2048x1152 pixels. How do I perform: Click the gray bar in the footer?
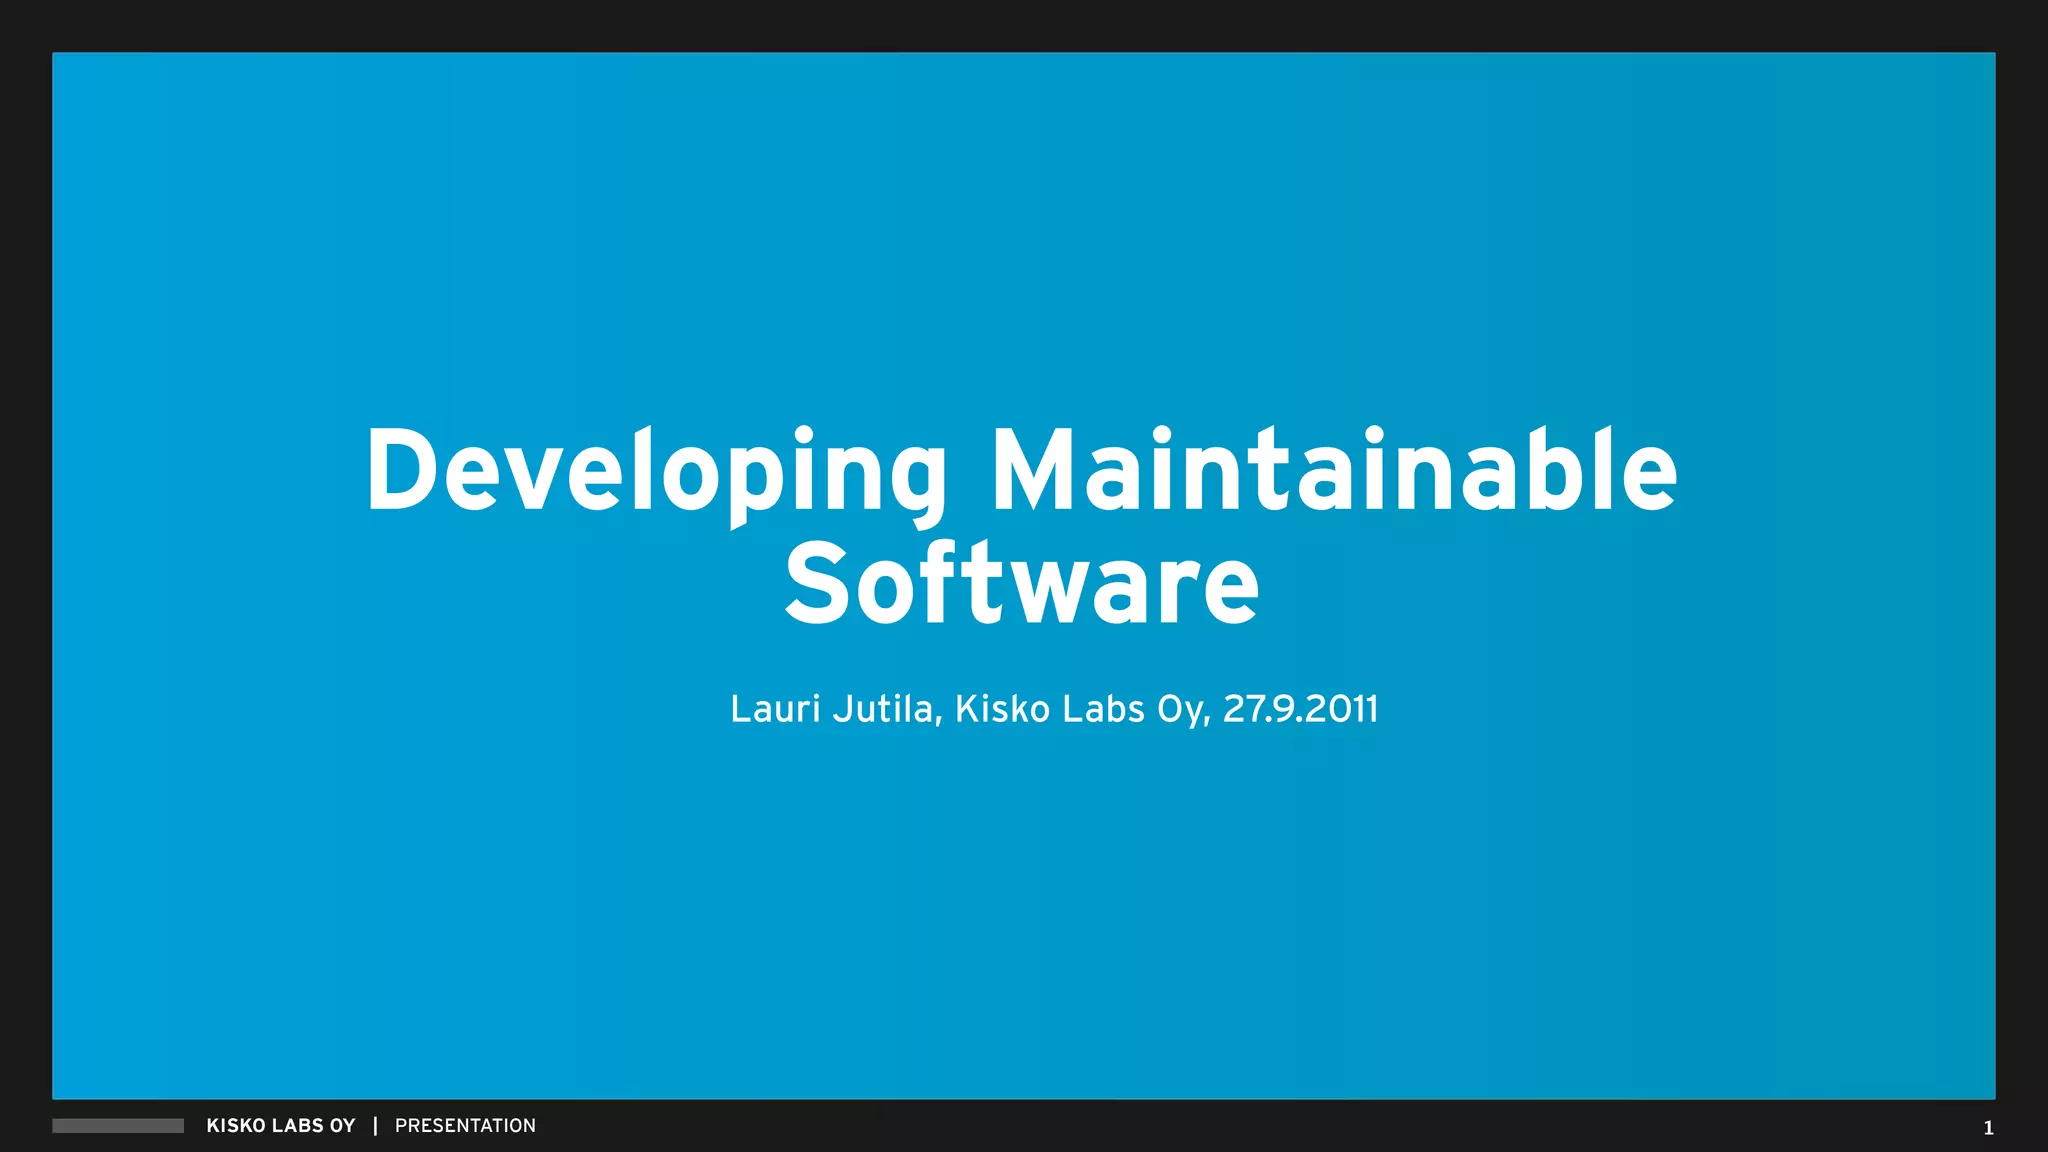coord(118,1126)
